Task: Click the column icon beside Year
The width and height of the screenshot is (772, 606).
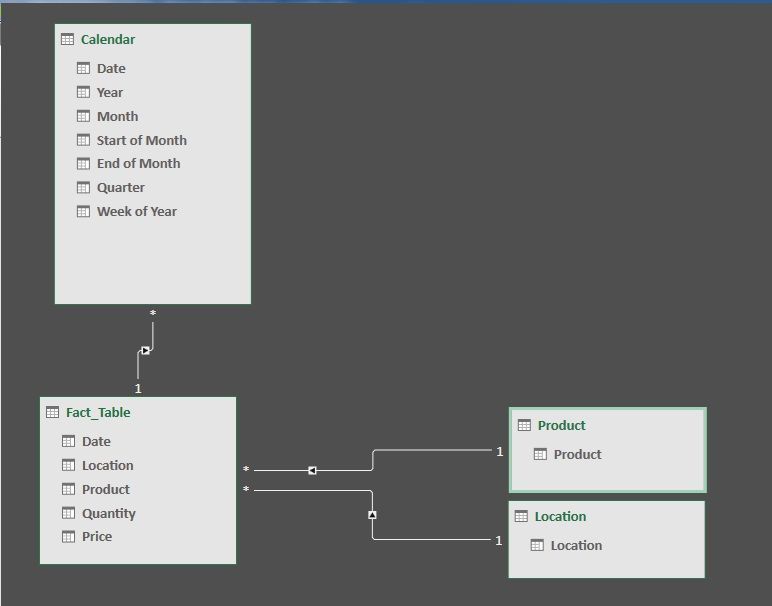Action: [x=84, y=92]
